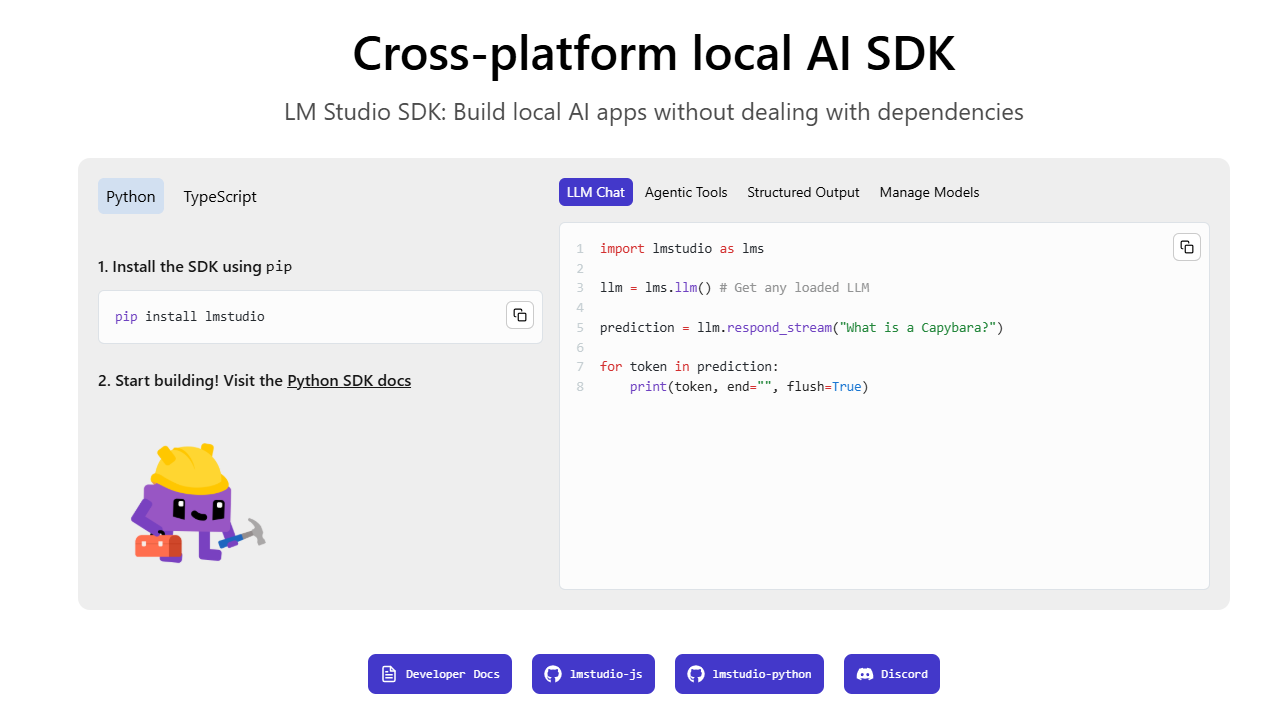The width and height of the screenshot is (1275, 711).
Task: Click the respond_stream prediction code line
Action: tap(801, 327)
